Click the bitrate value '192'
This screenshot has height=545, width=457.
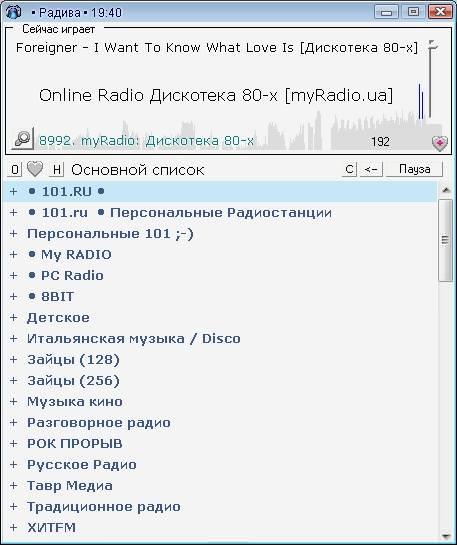[380, 141]
